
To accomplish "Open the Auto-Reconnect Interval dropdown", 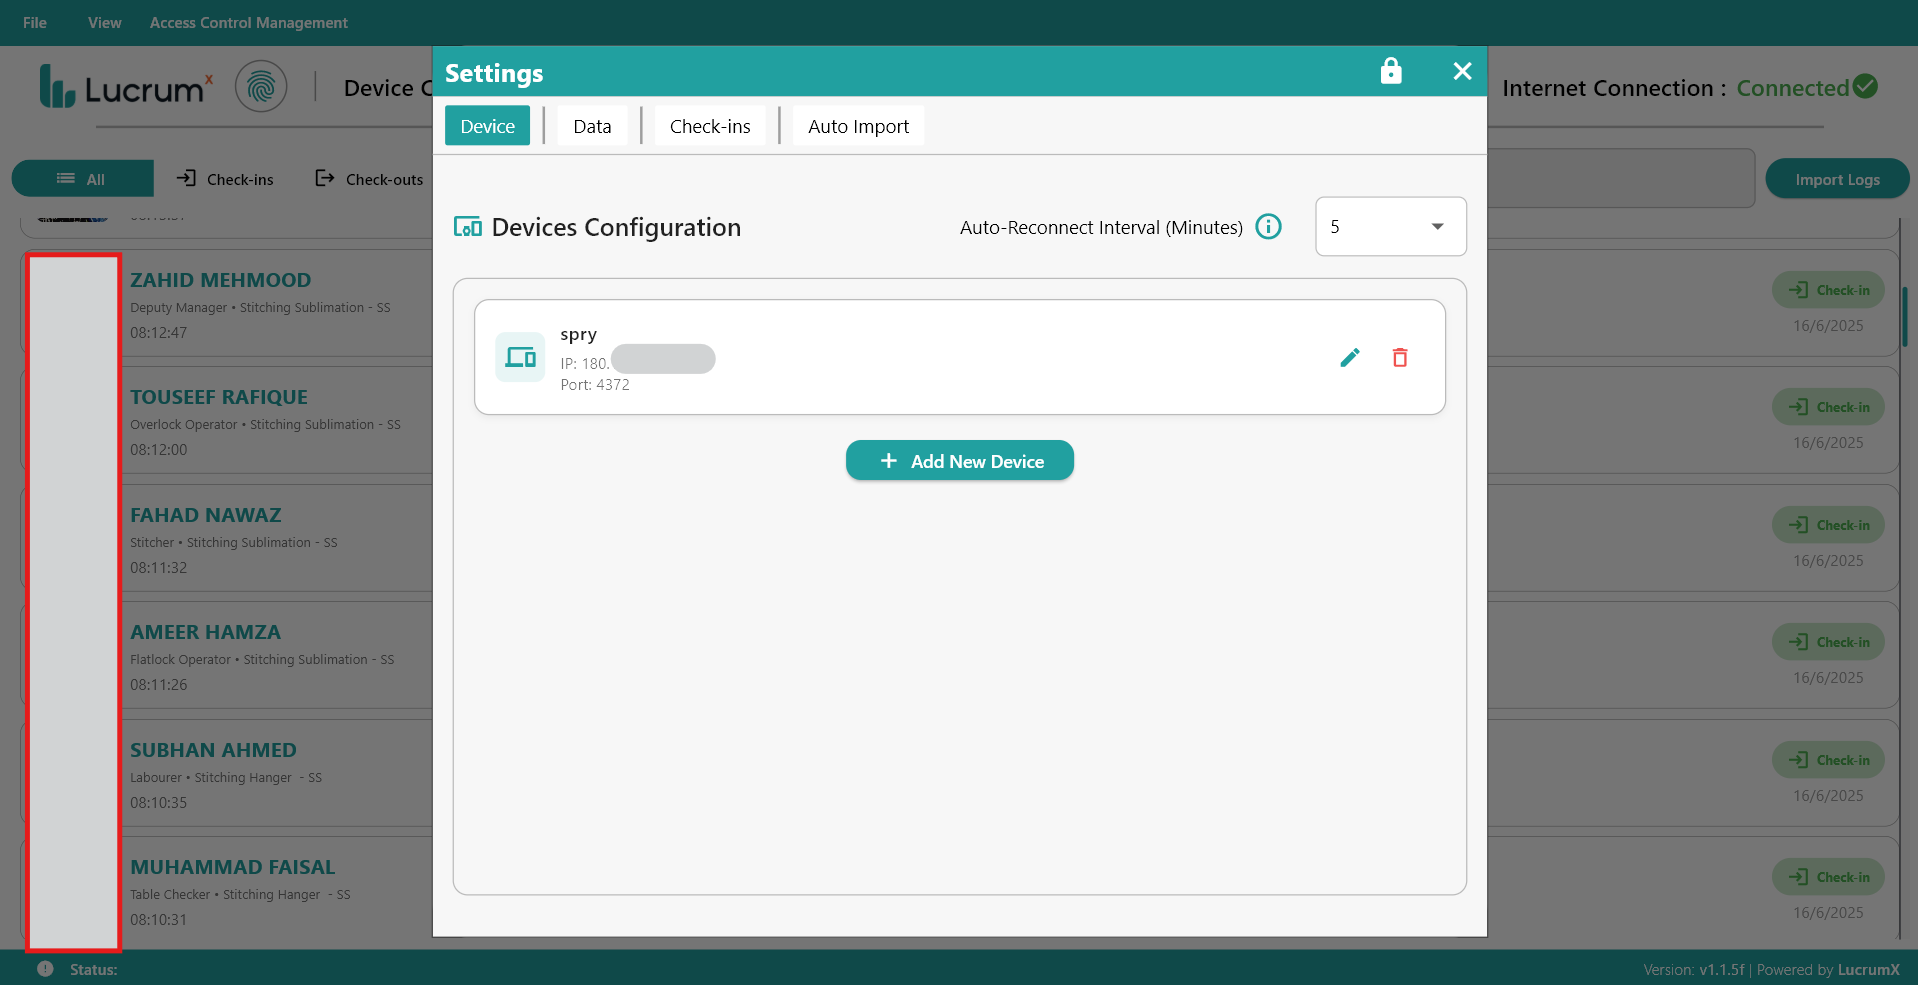I will tap(1390, 227).
